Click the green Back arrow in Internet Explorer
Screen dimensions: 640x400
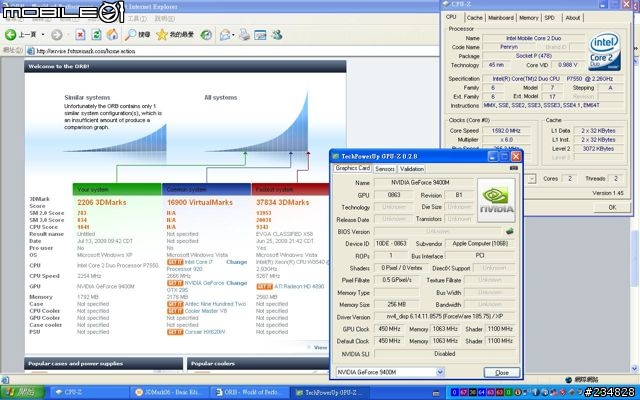tap(11, 35)
